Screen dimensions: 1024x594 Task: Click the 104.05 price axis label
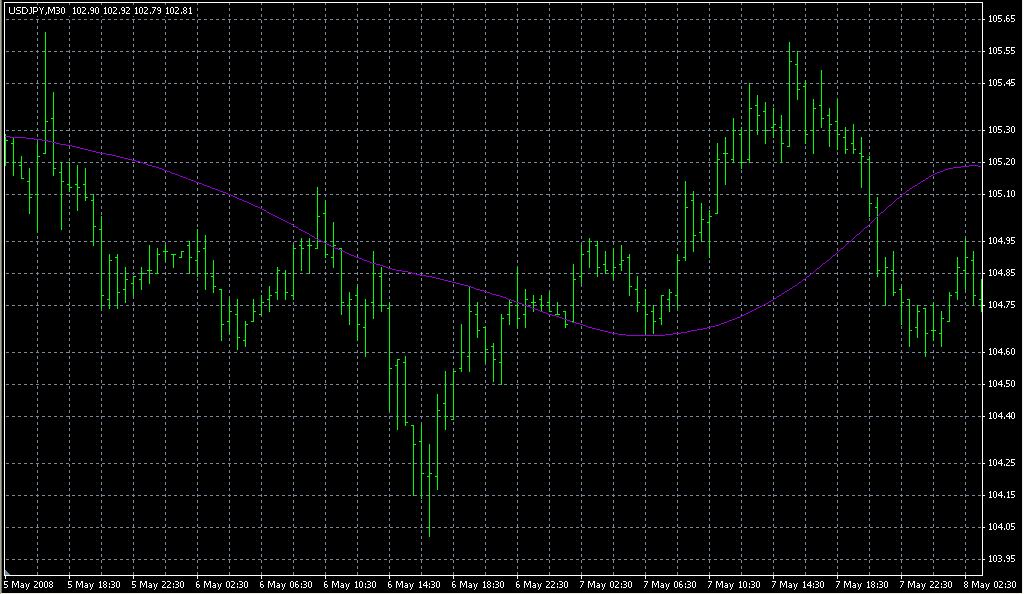point(1001,527)
